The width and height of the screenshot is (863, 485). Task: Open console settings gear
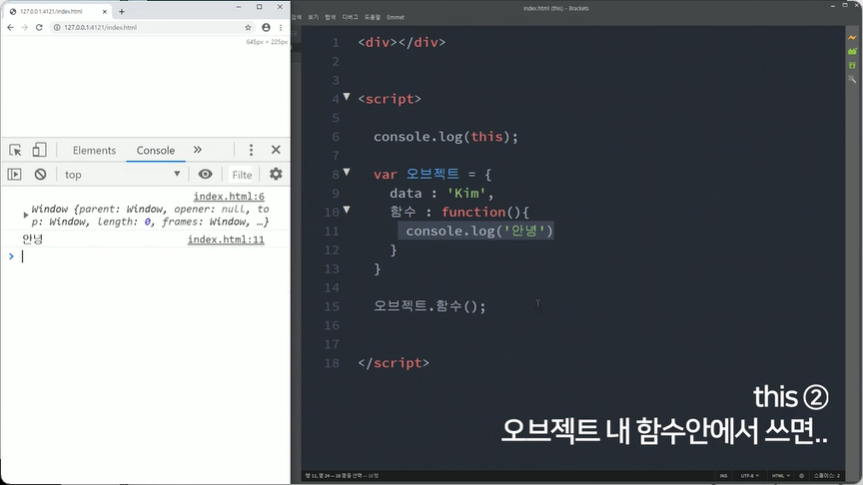coord(276,174)
